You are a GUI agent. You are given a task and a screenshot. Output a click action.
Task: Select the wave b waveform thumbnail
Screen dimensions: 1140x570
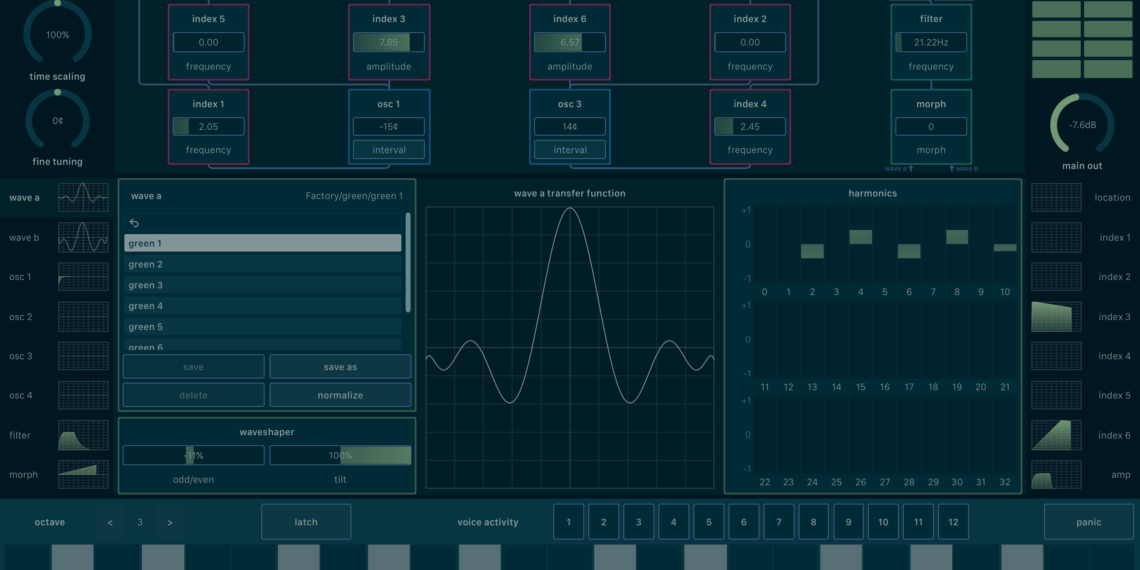pyautogui.click(x=83, y=238)
